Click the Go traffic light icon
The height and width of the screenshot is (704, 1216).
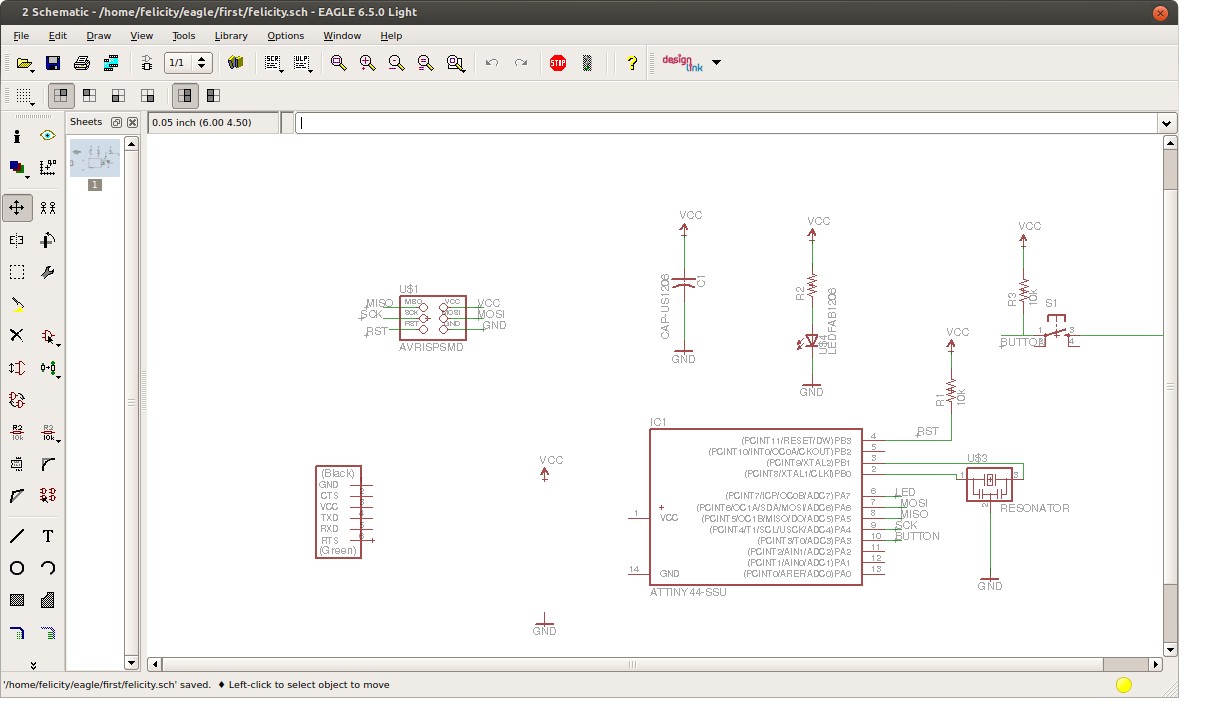click(x=587, y=63)
